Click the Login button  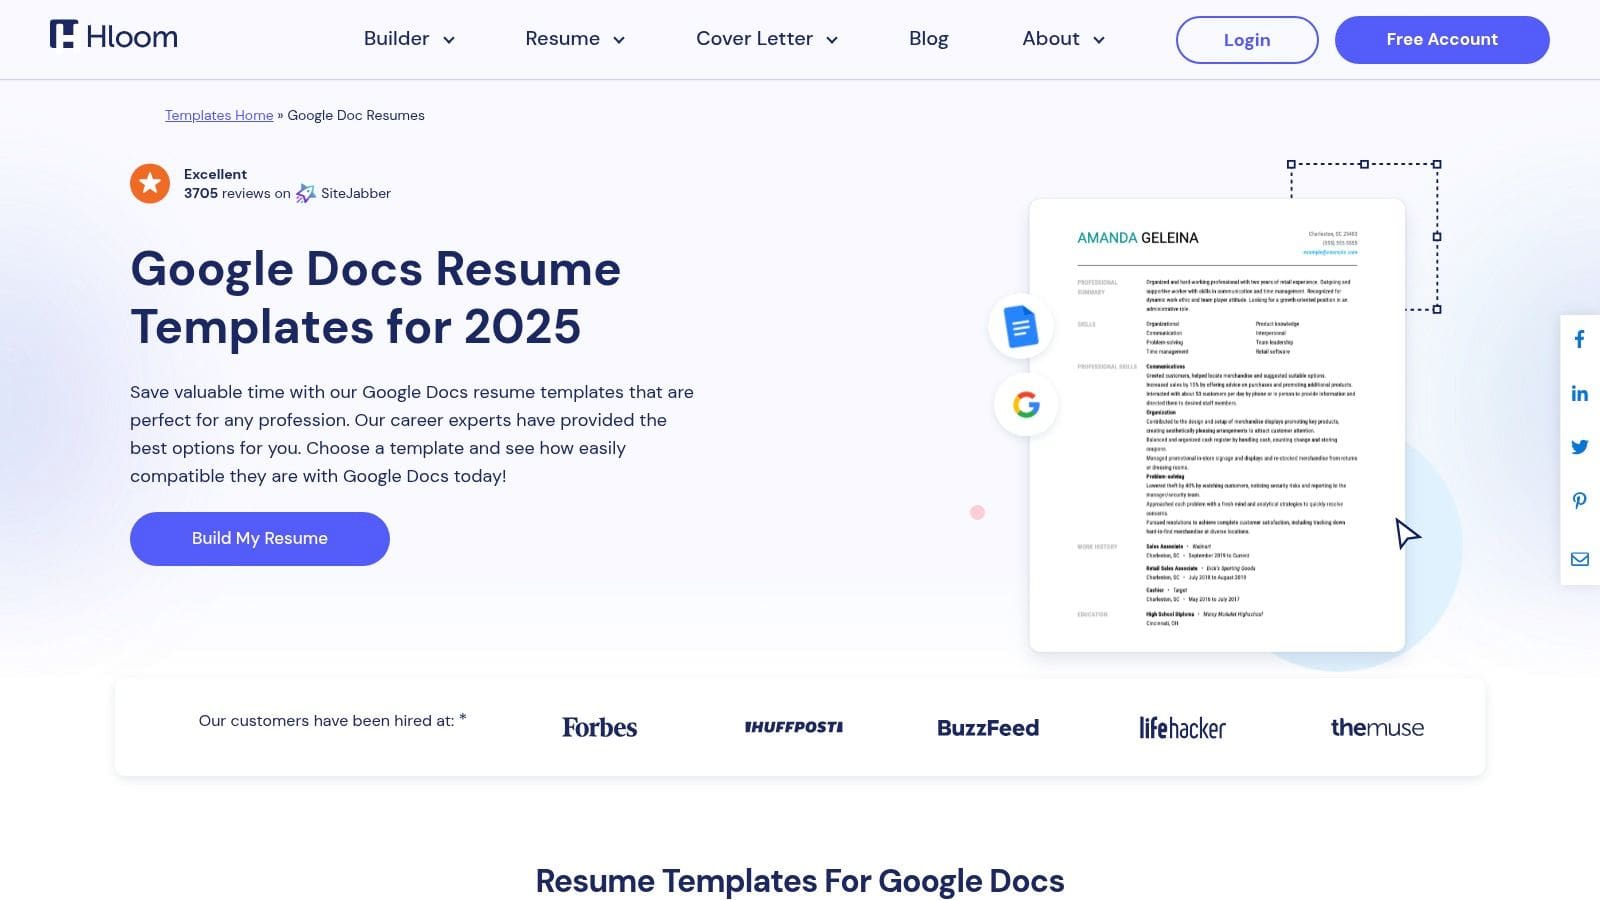1246,39
